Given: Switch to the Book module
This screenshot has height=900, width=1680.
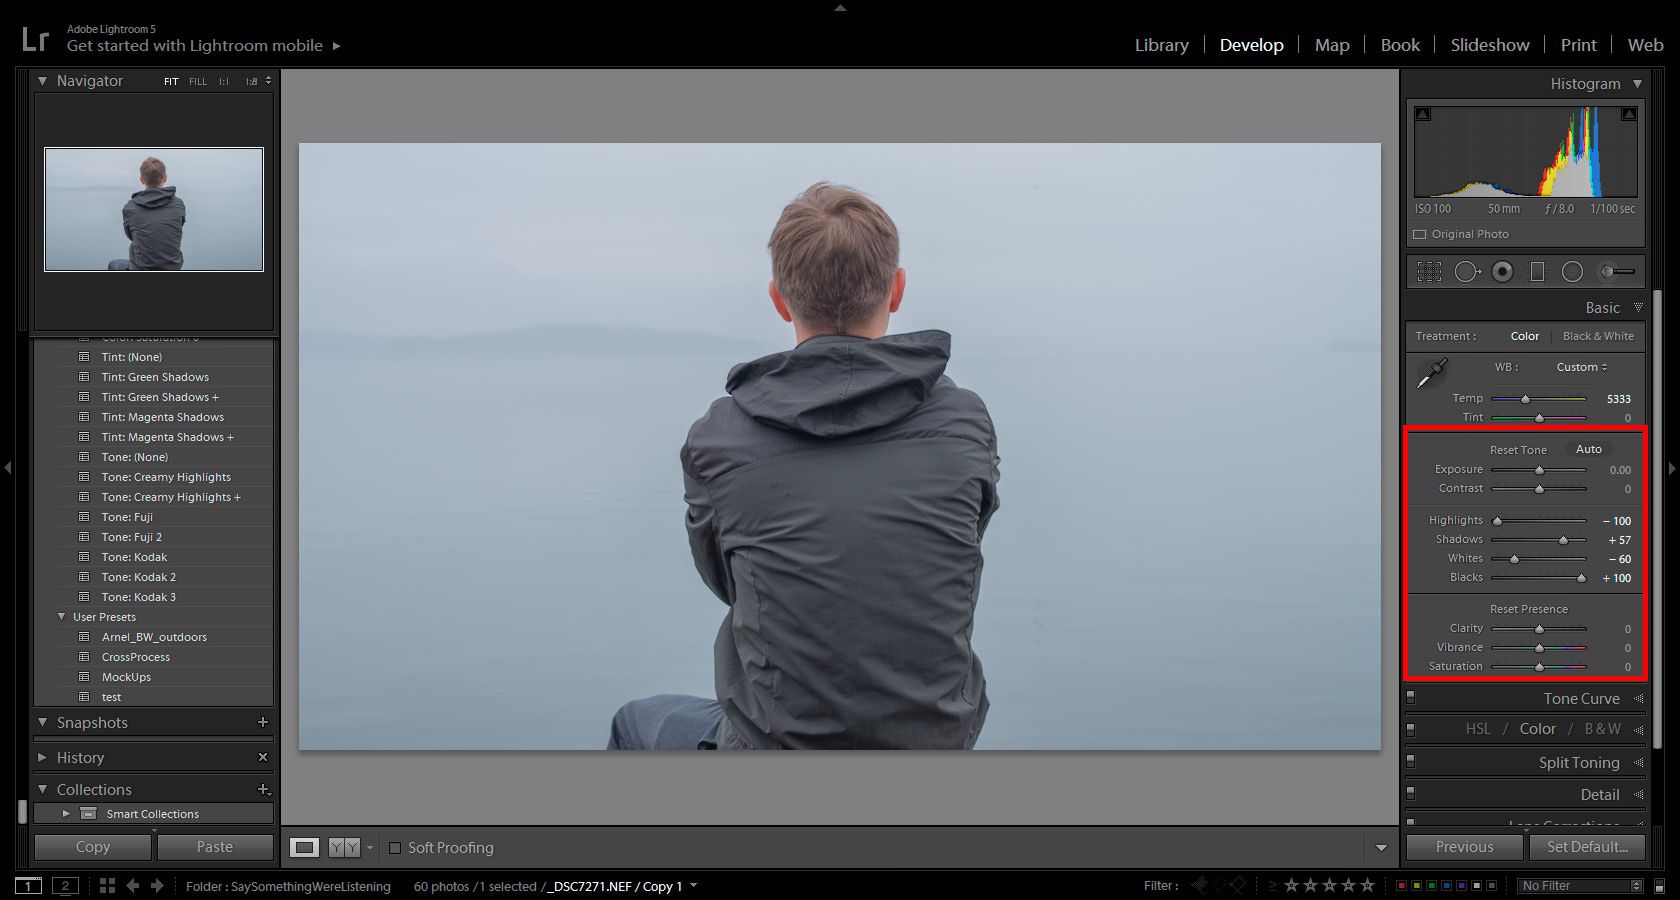Looking at the screenshot, I should click(x=1400, y=45).
